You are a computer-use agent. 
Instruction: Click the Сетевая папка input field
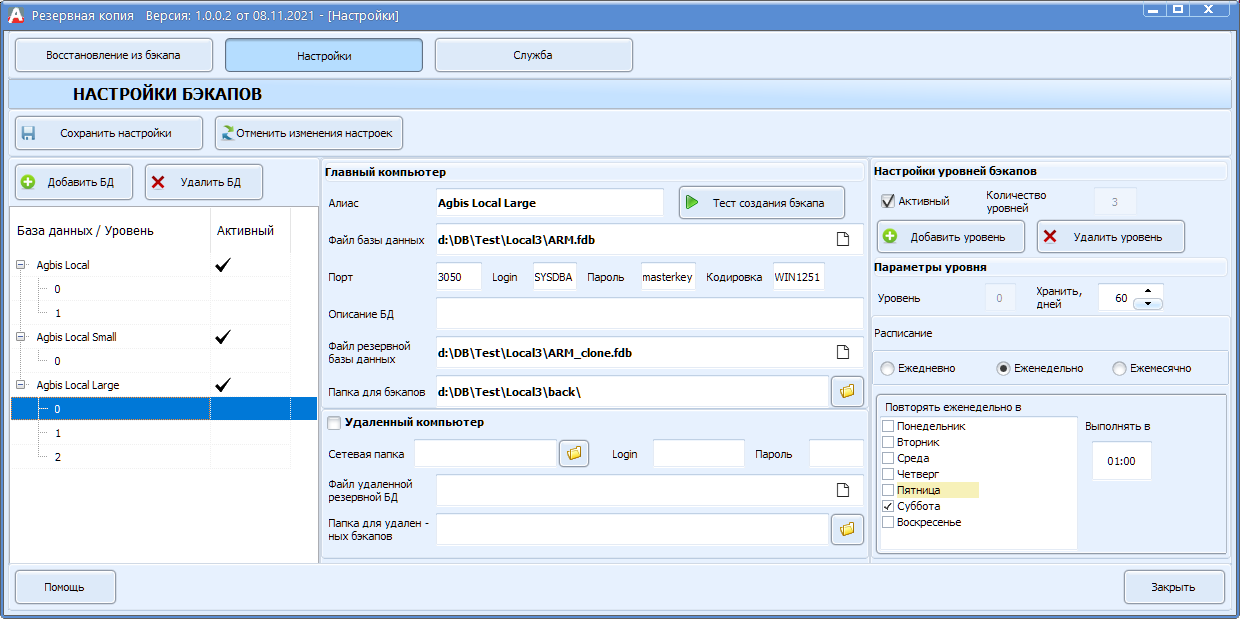486,454
